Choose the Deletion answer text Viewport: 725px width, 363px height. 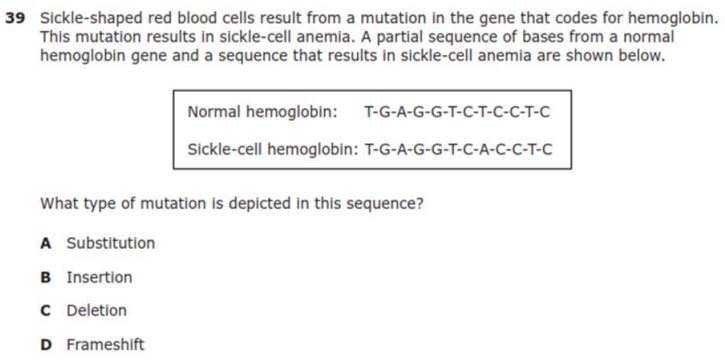tap(97, 311)
